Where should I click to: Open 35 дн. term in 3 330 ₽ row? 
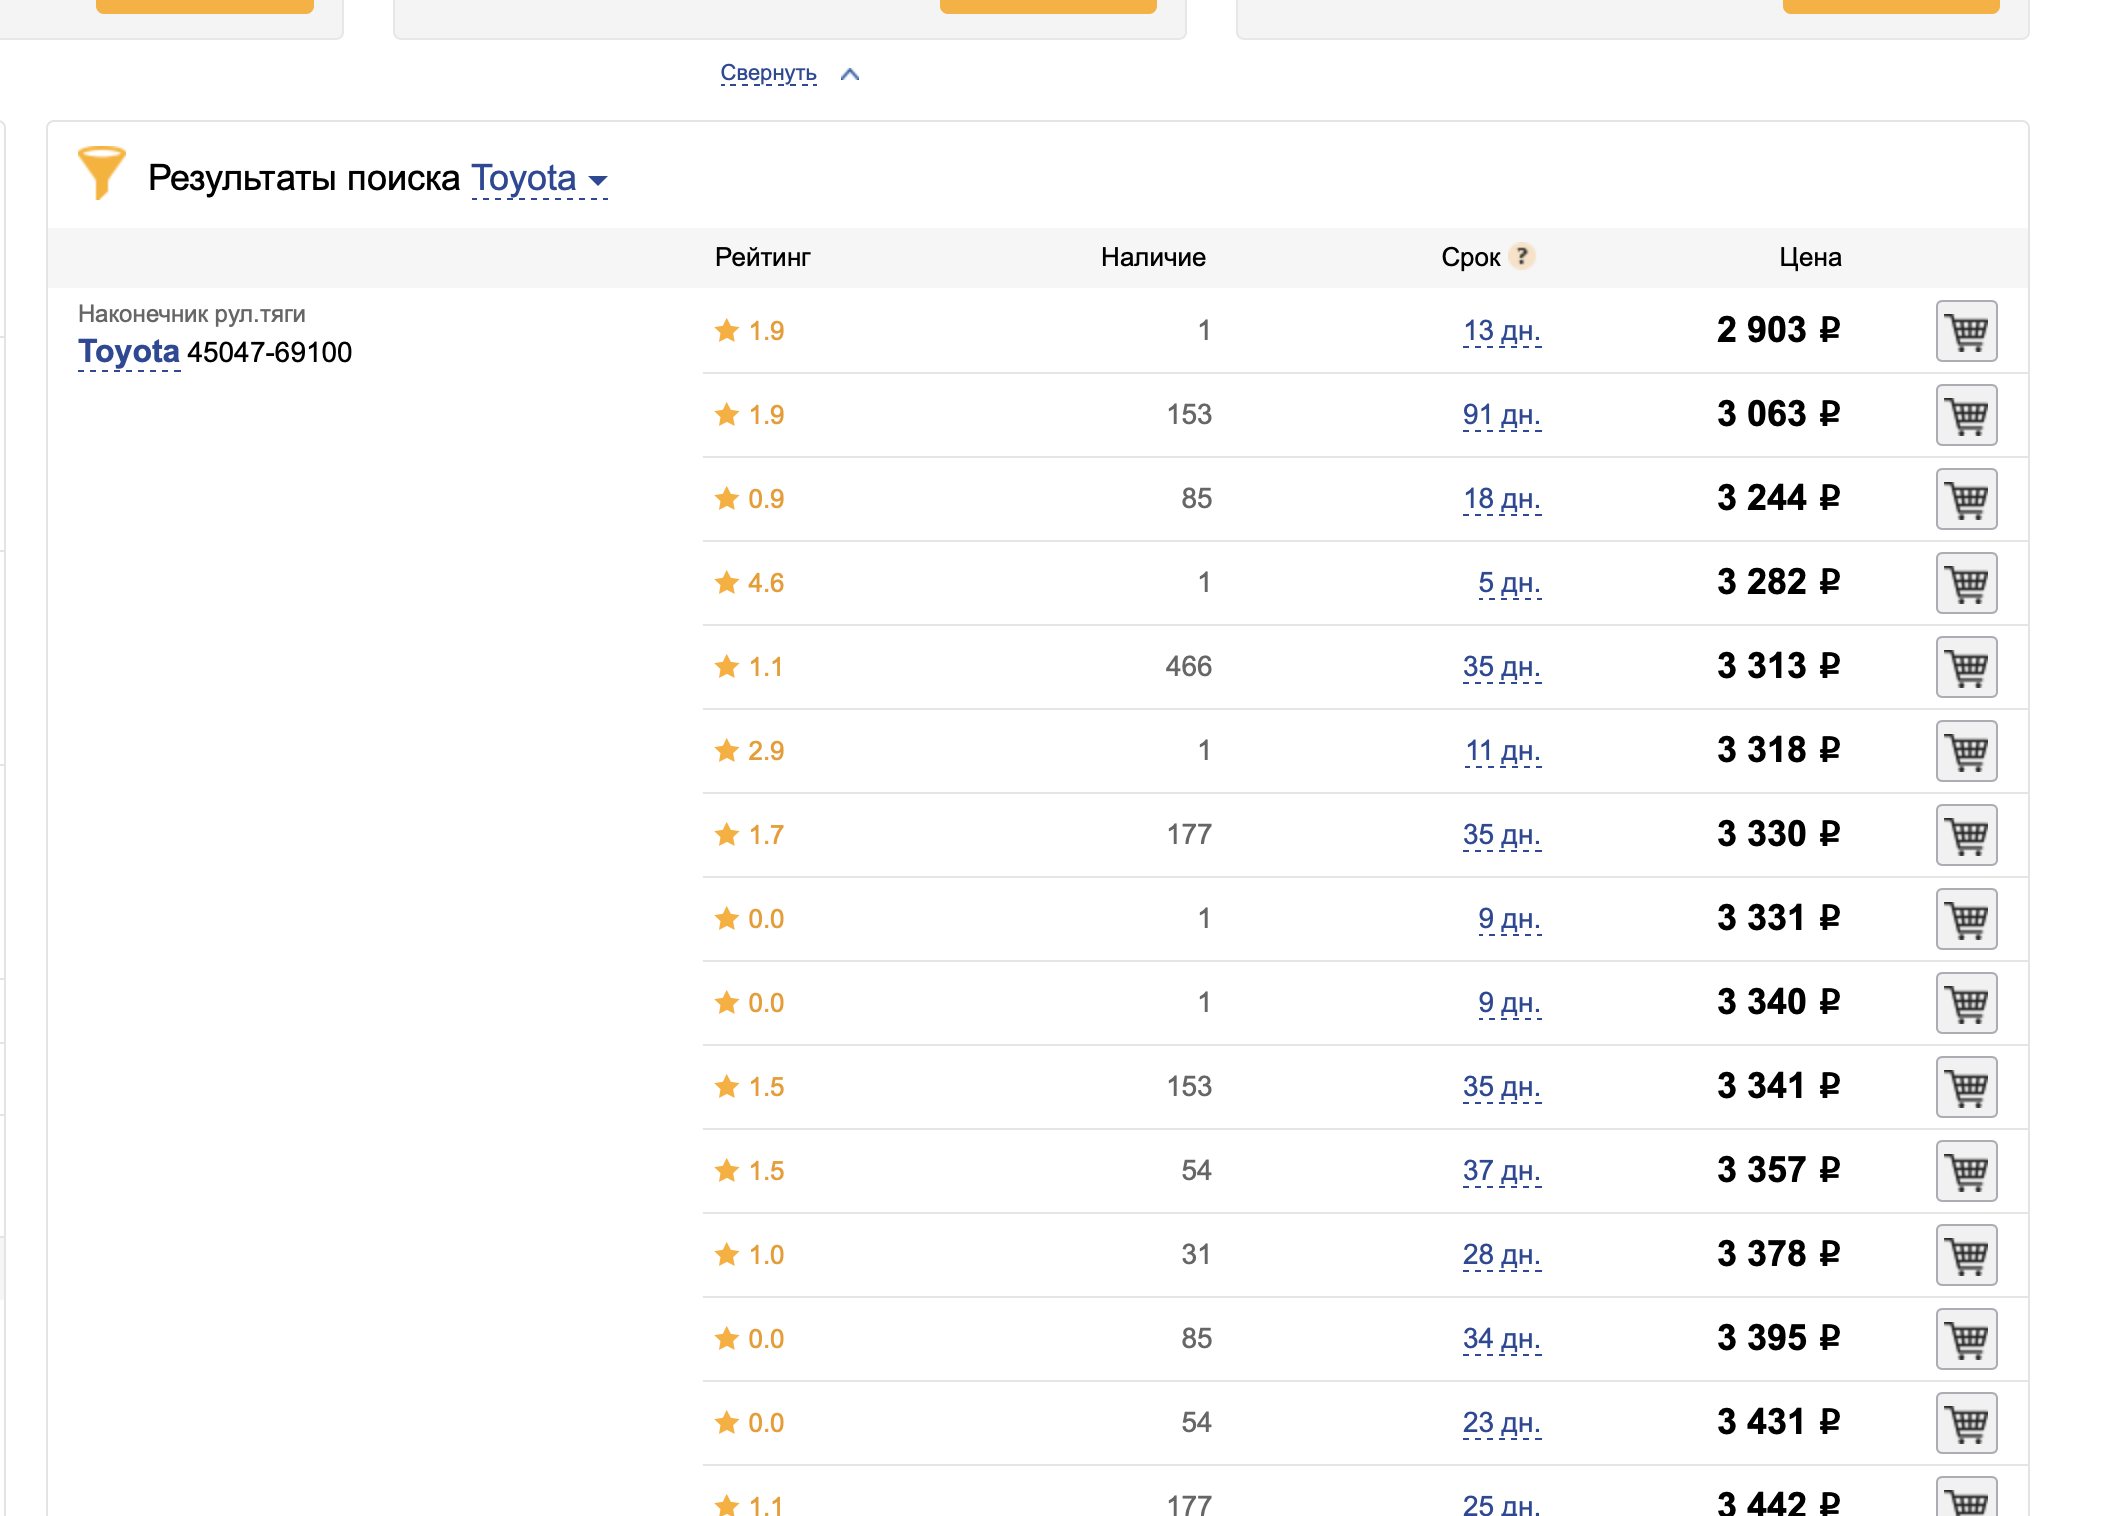(1502, 835)
